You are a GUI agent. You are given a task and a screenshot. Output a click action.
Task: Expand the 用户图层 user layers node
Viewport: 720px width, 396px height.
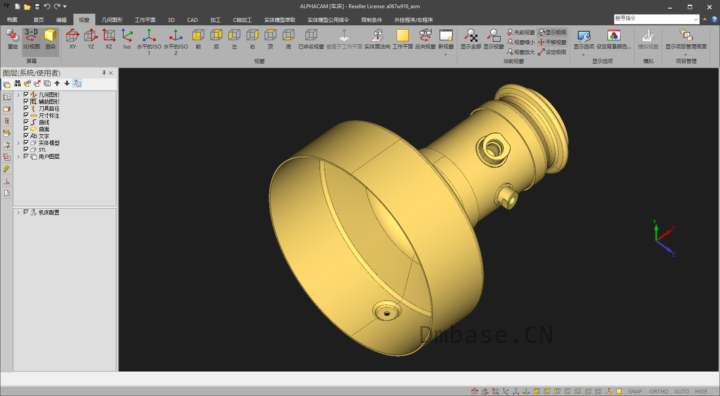(x=18, y=157)
